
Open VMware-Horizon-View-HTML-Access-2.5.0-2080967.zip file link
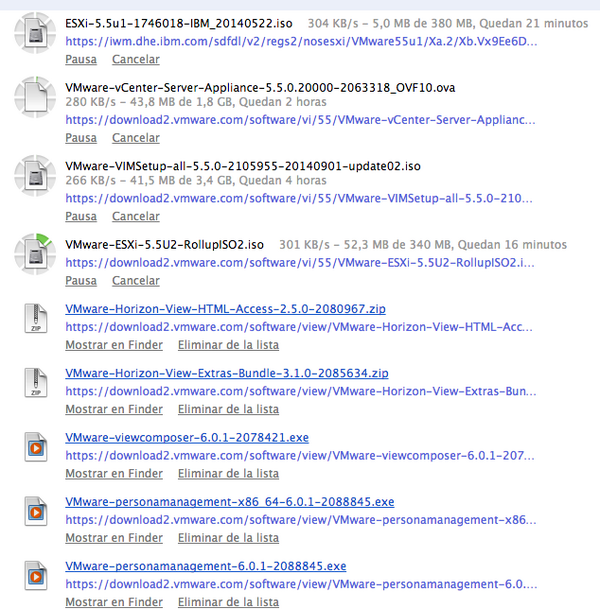pos(225,309)
